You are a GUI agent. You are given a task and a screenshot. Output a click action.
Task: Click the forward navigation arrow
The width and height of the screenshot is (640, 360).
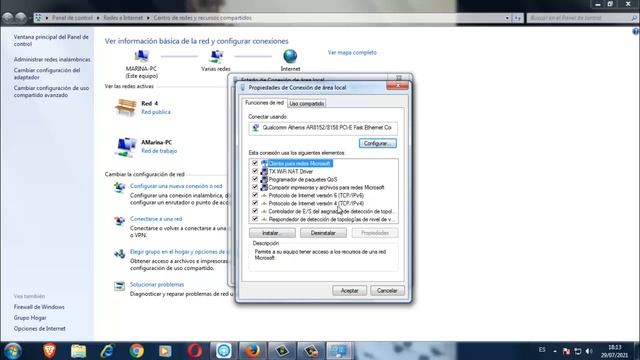[x=21, y=18]
